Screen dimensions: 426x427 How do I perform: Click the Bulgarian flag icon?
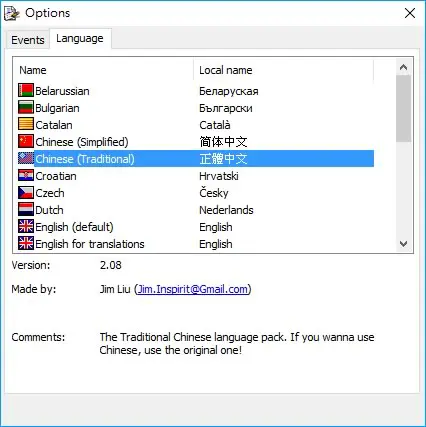tap(26, 107)
